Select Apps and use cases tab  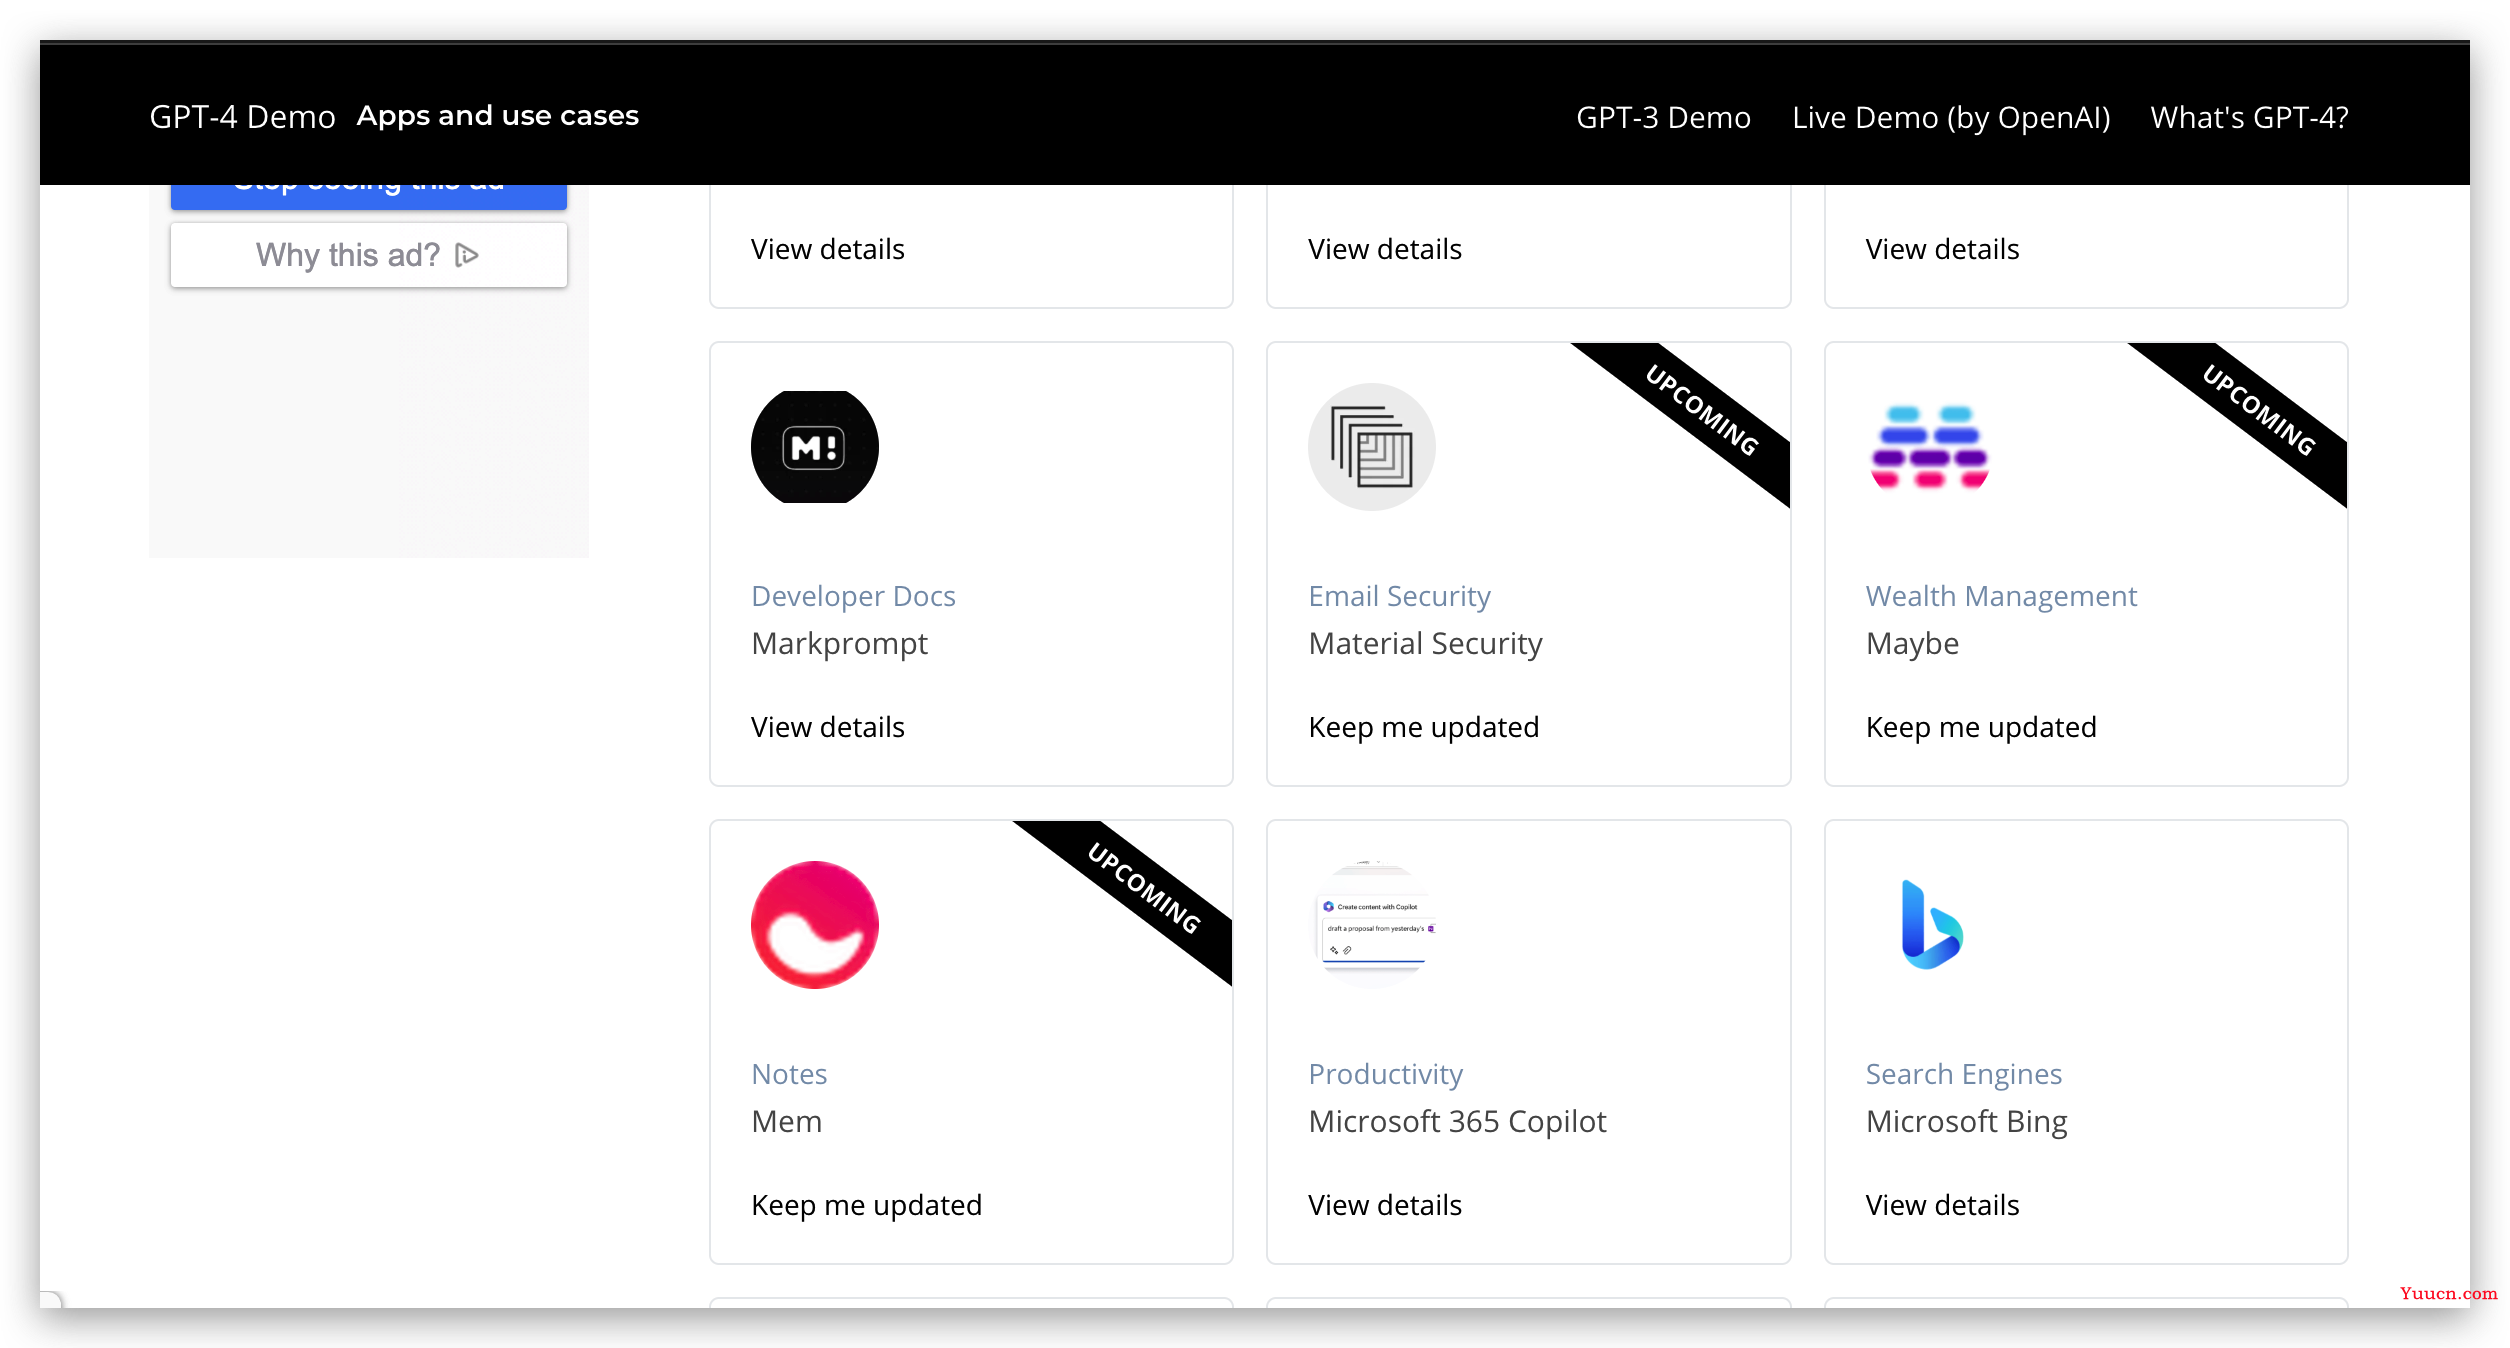pyautogui.click(x=498, y=115)
